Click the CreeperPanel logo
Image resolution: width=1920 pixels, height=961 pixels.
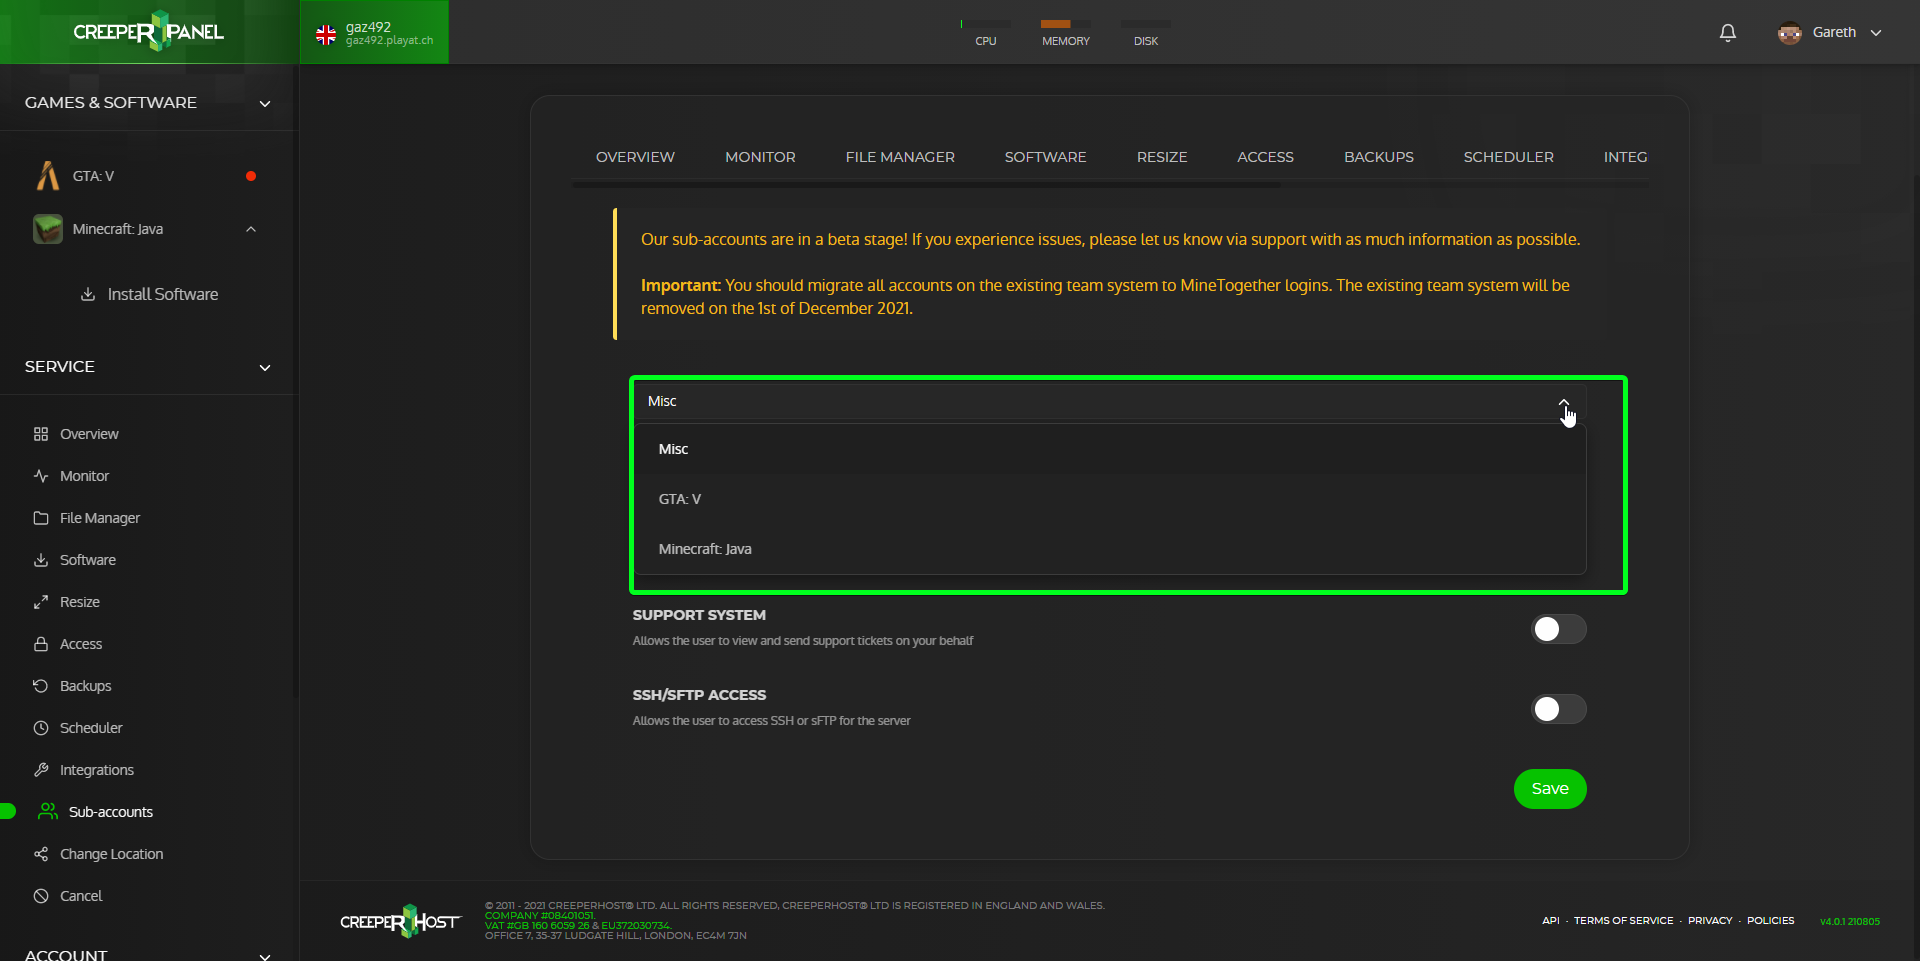pos(149,31)
